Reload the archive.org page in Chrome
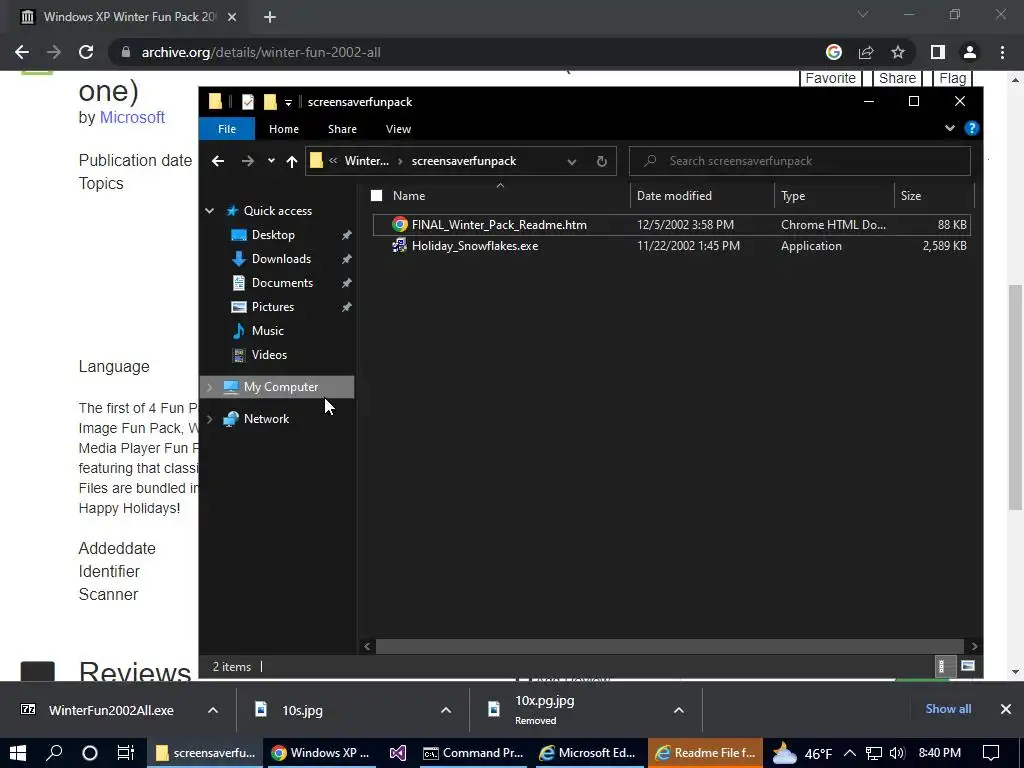Viewport: 1024px width, 768px height. click(x=86, y=52)
